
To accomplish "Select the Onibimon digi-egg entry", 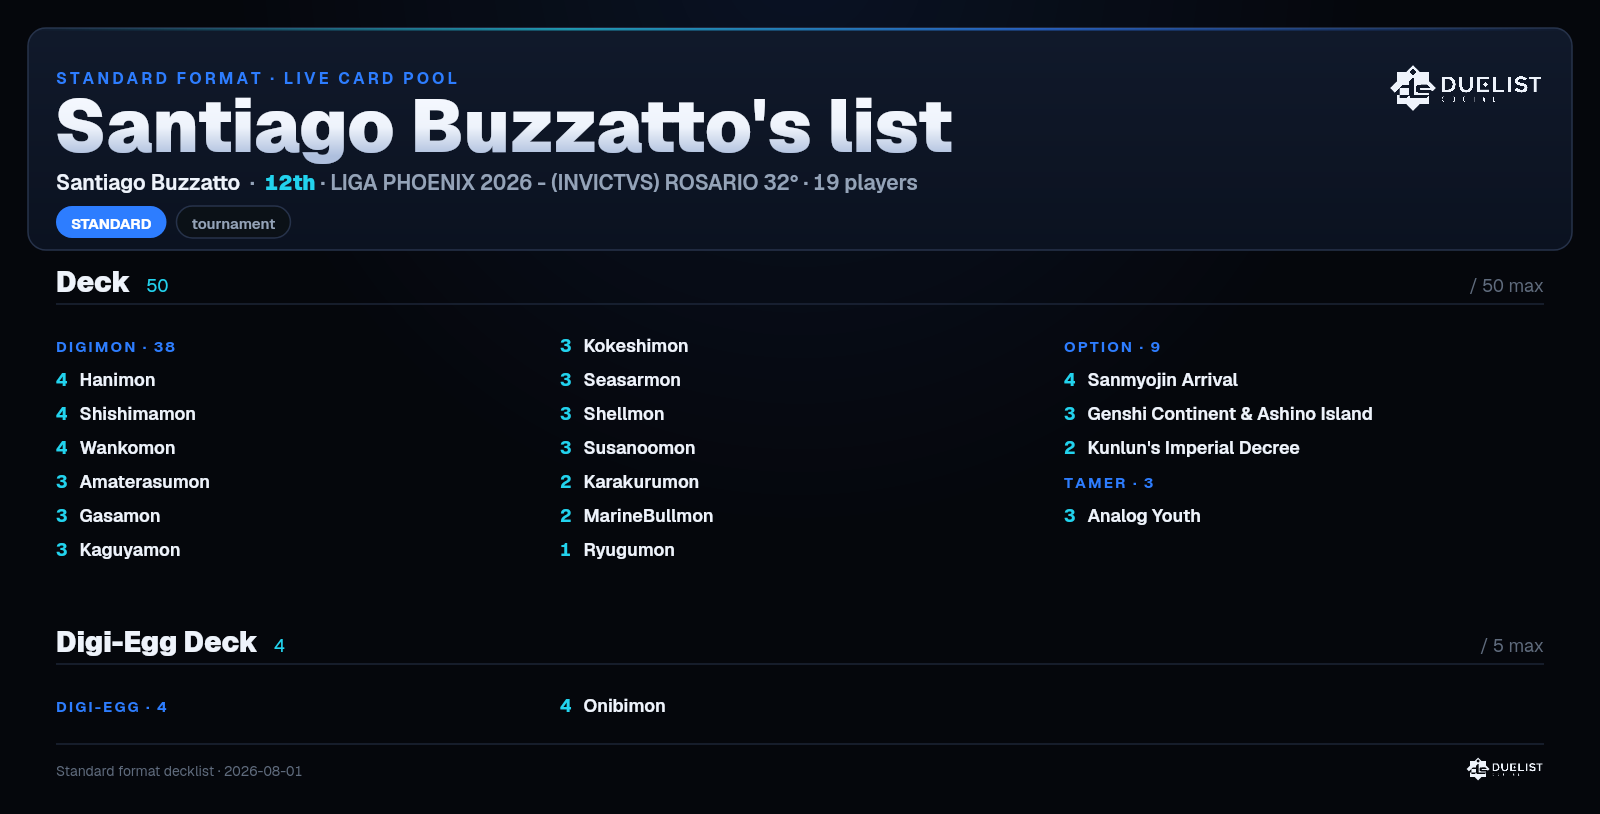I will (613, 706).
